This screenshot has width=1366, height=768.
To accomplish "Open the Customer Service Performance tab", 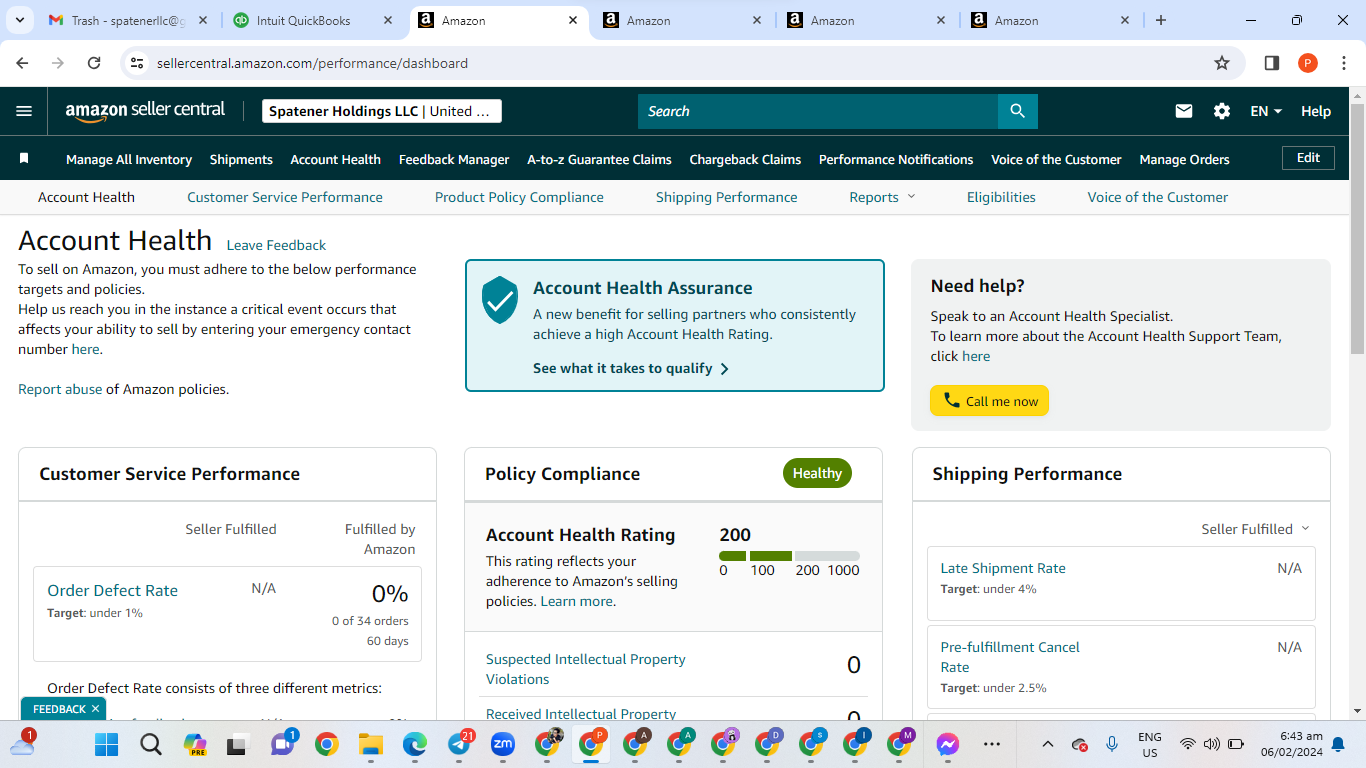I will (x=285, y=197).
